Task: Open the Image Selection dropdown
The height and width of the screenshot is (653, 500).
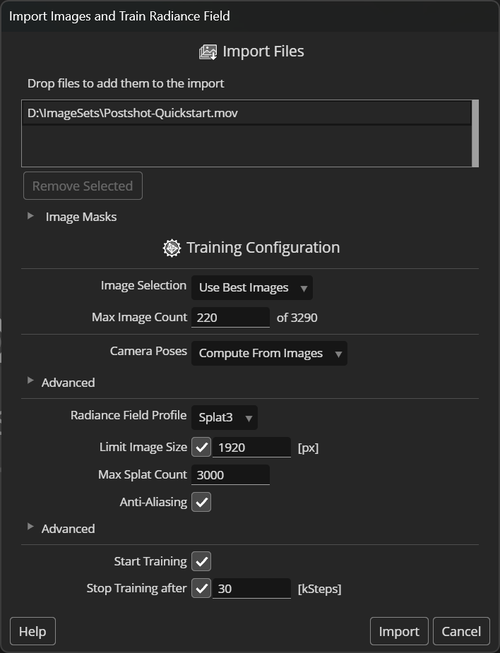Action: [x=252, y=288]
